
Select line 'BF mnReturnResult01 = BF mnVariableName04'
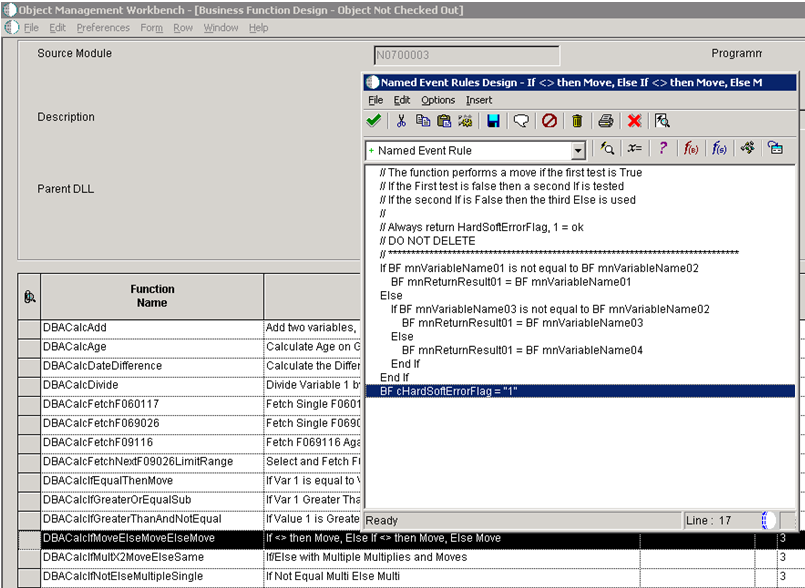tap(522, 350)
